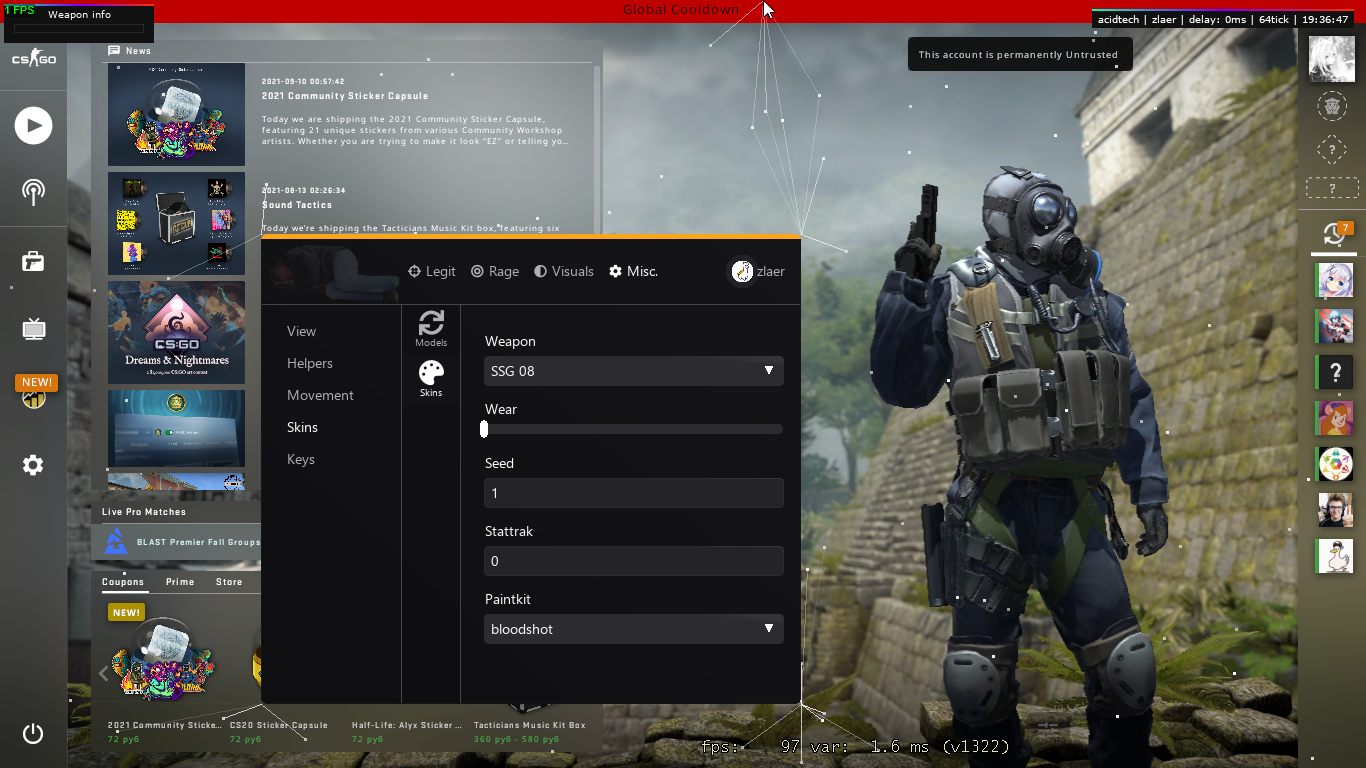Click the rank emblem icon in right sidebar

point(1332,105)
